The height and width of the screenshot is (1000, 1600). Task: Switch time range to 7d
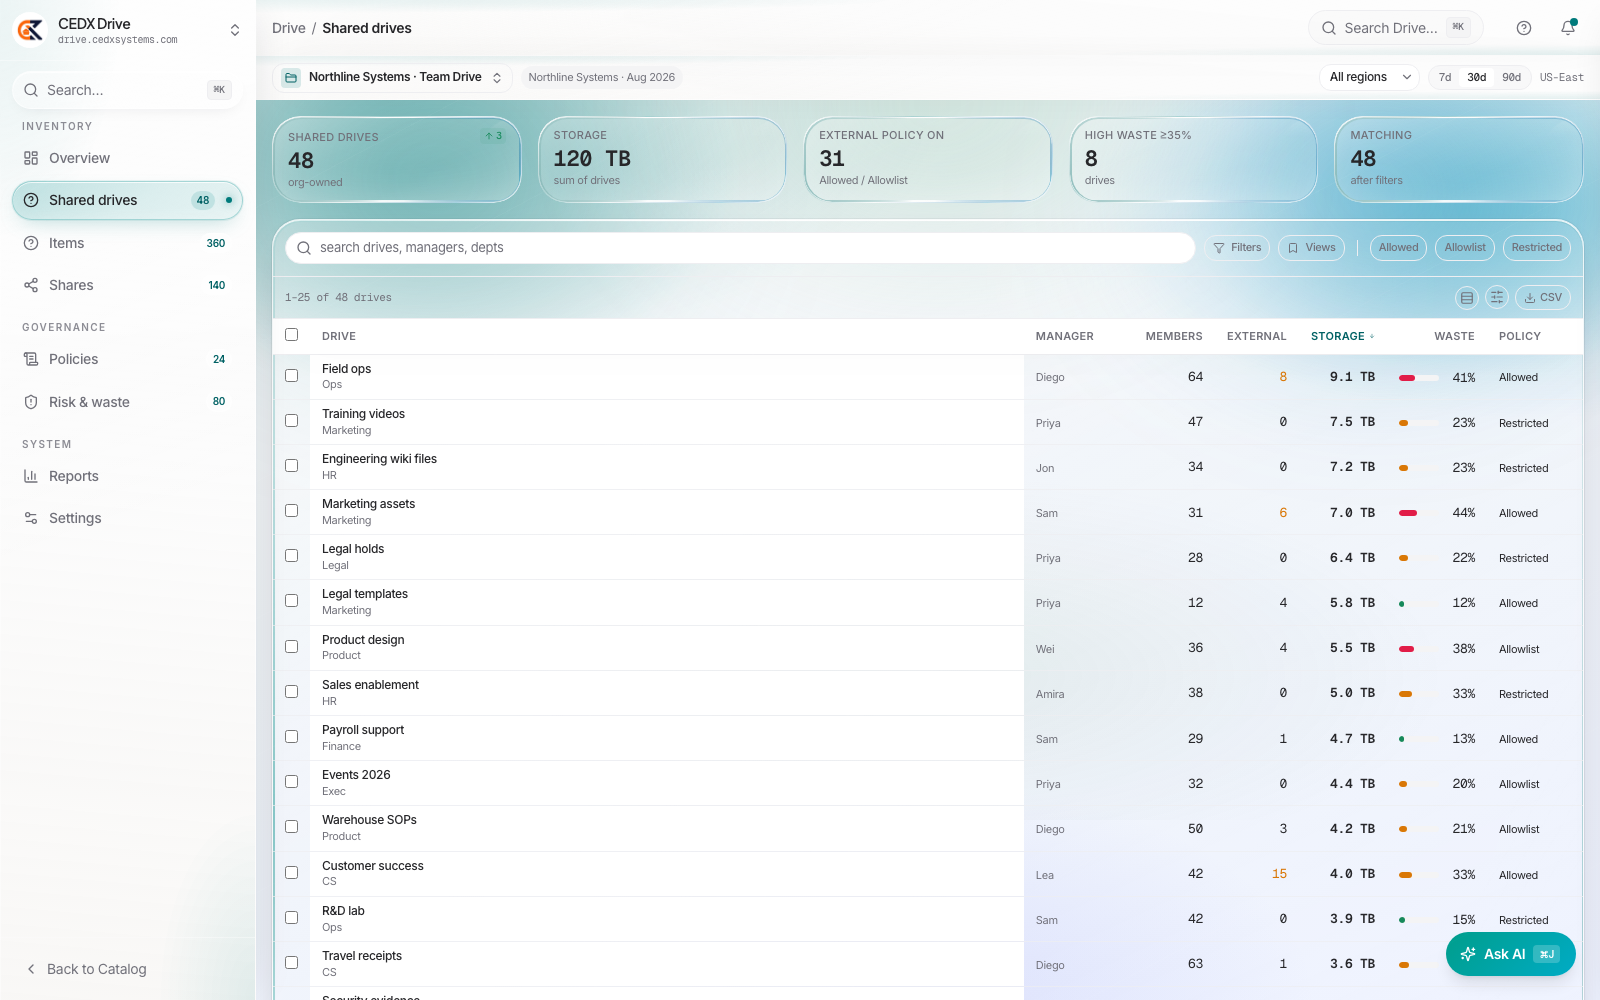click(1445, 77)
